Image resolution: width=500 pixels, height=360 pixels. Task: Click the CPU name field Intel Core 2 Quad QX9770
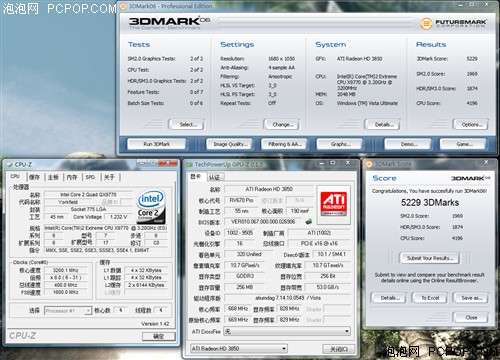click(88, 194)
